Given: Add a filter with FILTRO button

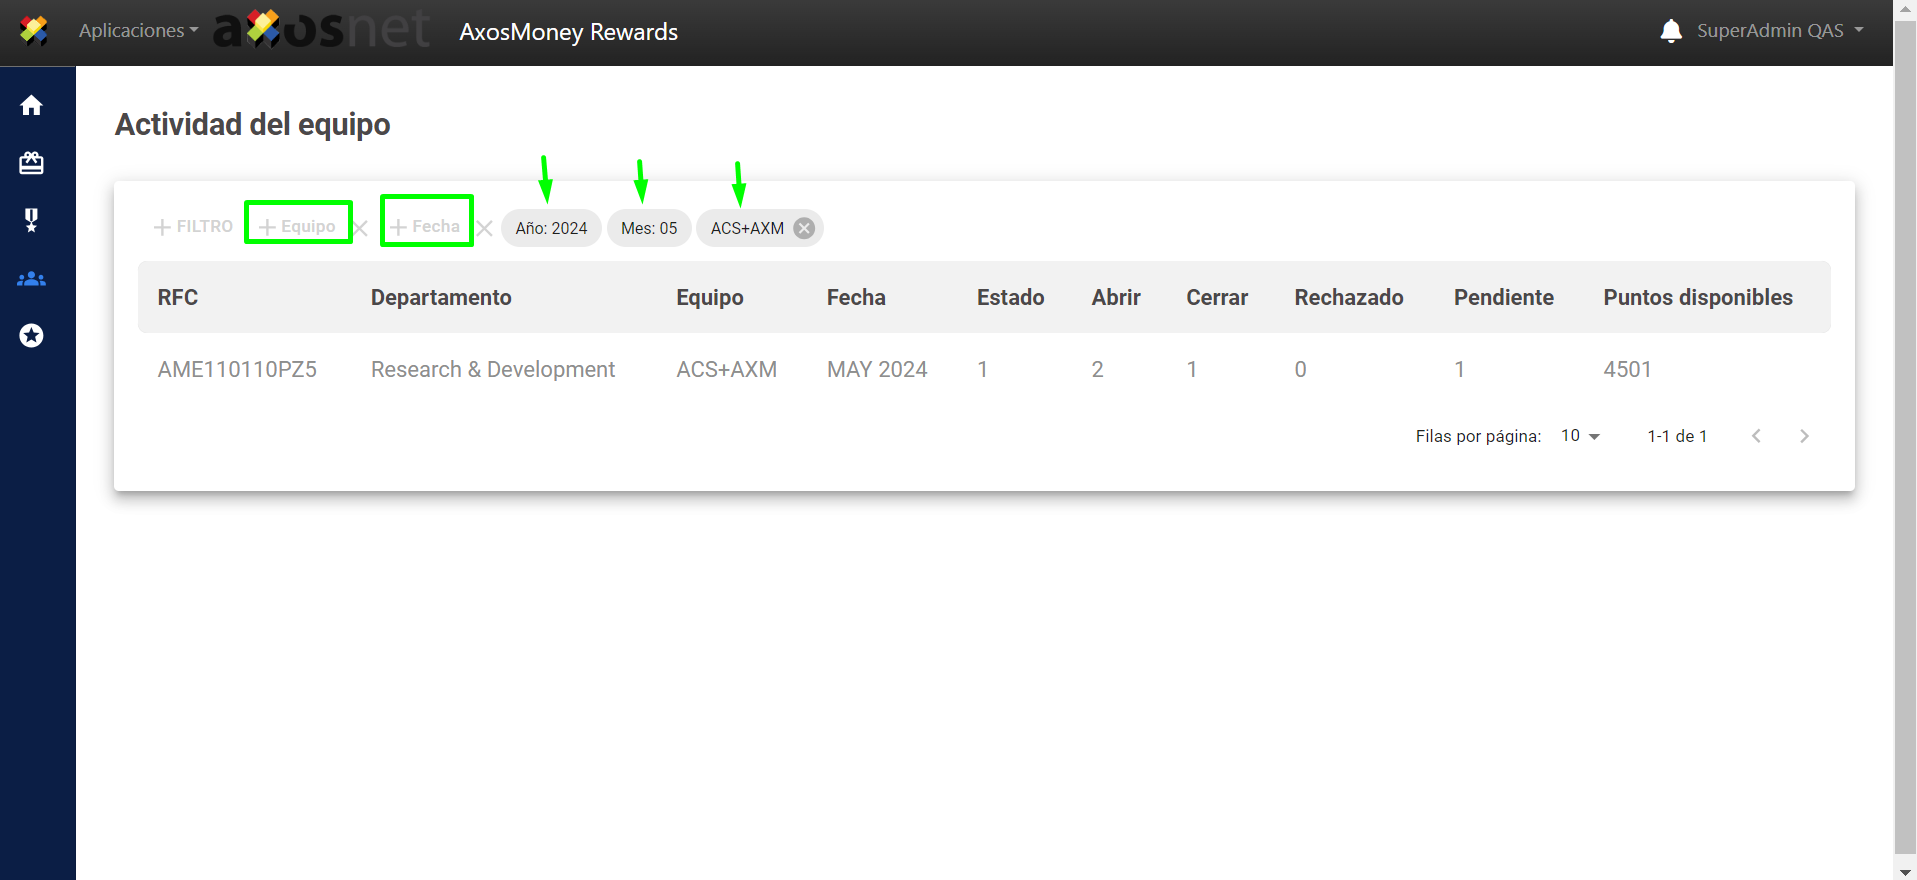Looking at the screenshot, I should pos(193,227).
